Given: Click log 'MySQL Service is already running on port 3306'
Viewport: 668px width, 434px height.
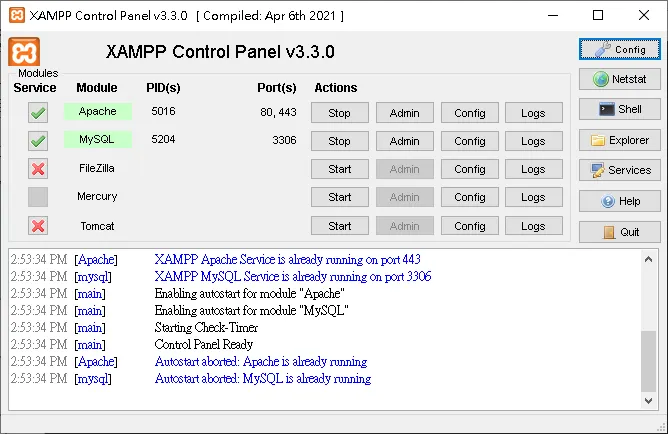Looking at the screenshot, I should click(293, 276).
